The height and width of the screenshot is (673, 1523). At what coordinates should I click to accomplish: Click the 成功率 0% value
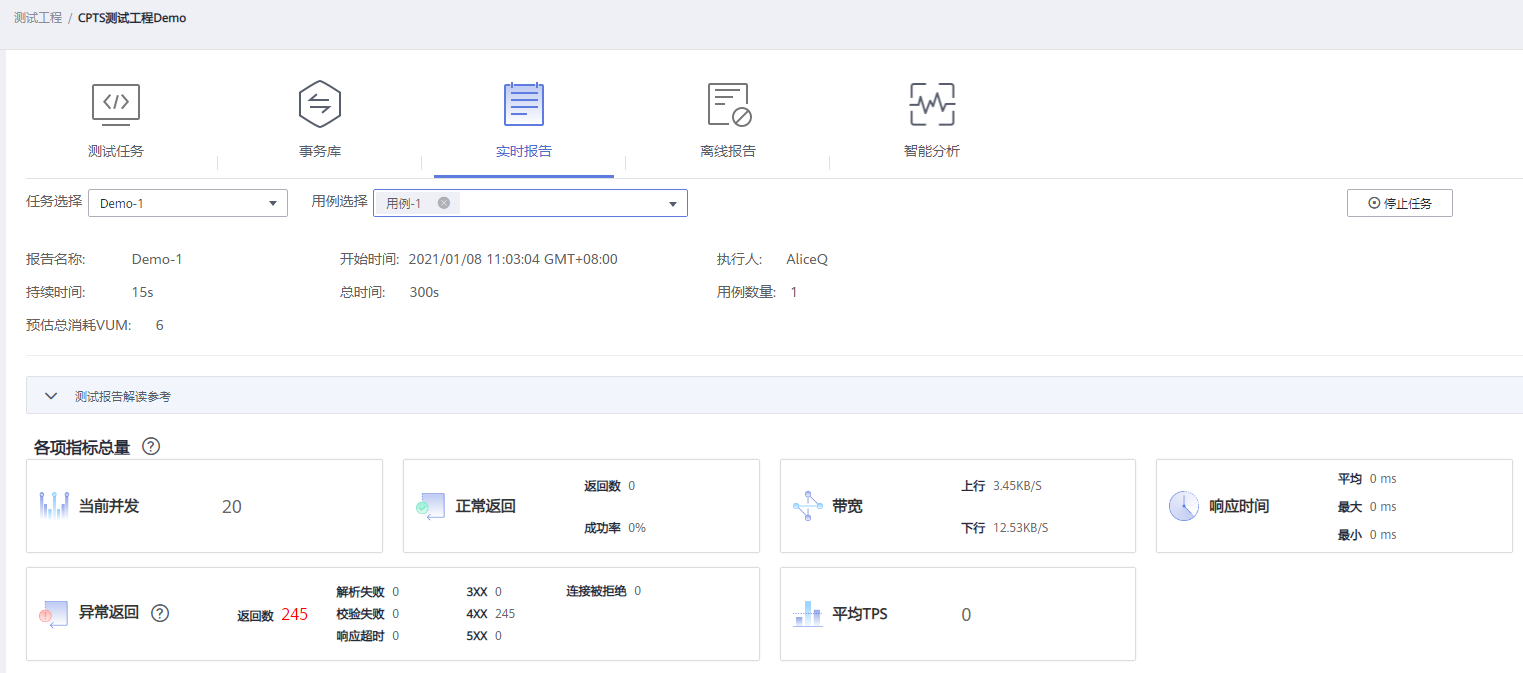(x=637, y=527)
